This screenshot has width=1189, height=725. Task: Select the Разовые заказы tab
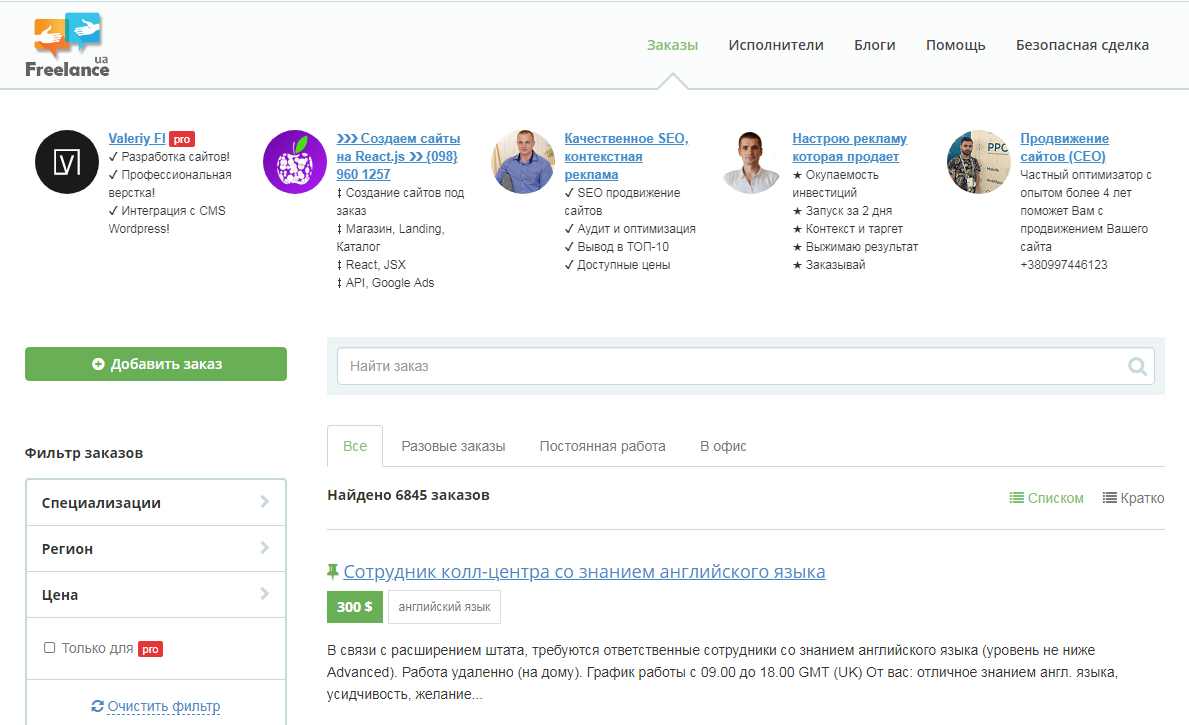(x=453, y=447)
